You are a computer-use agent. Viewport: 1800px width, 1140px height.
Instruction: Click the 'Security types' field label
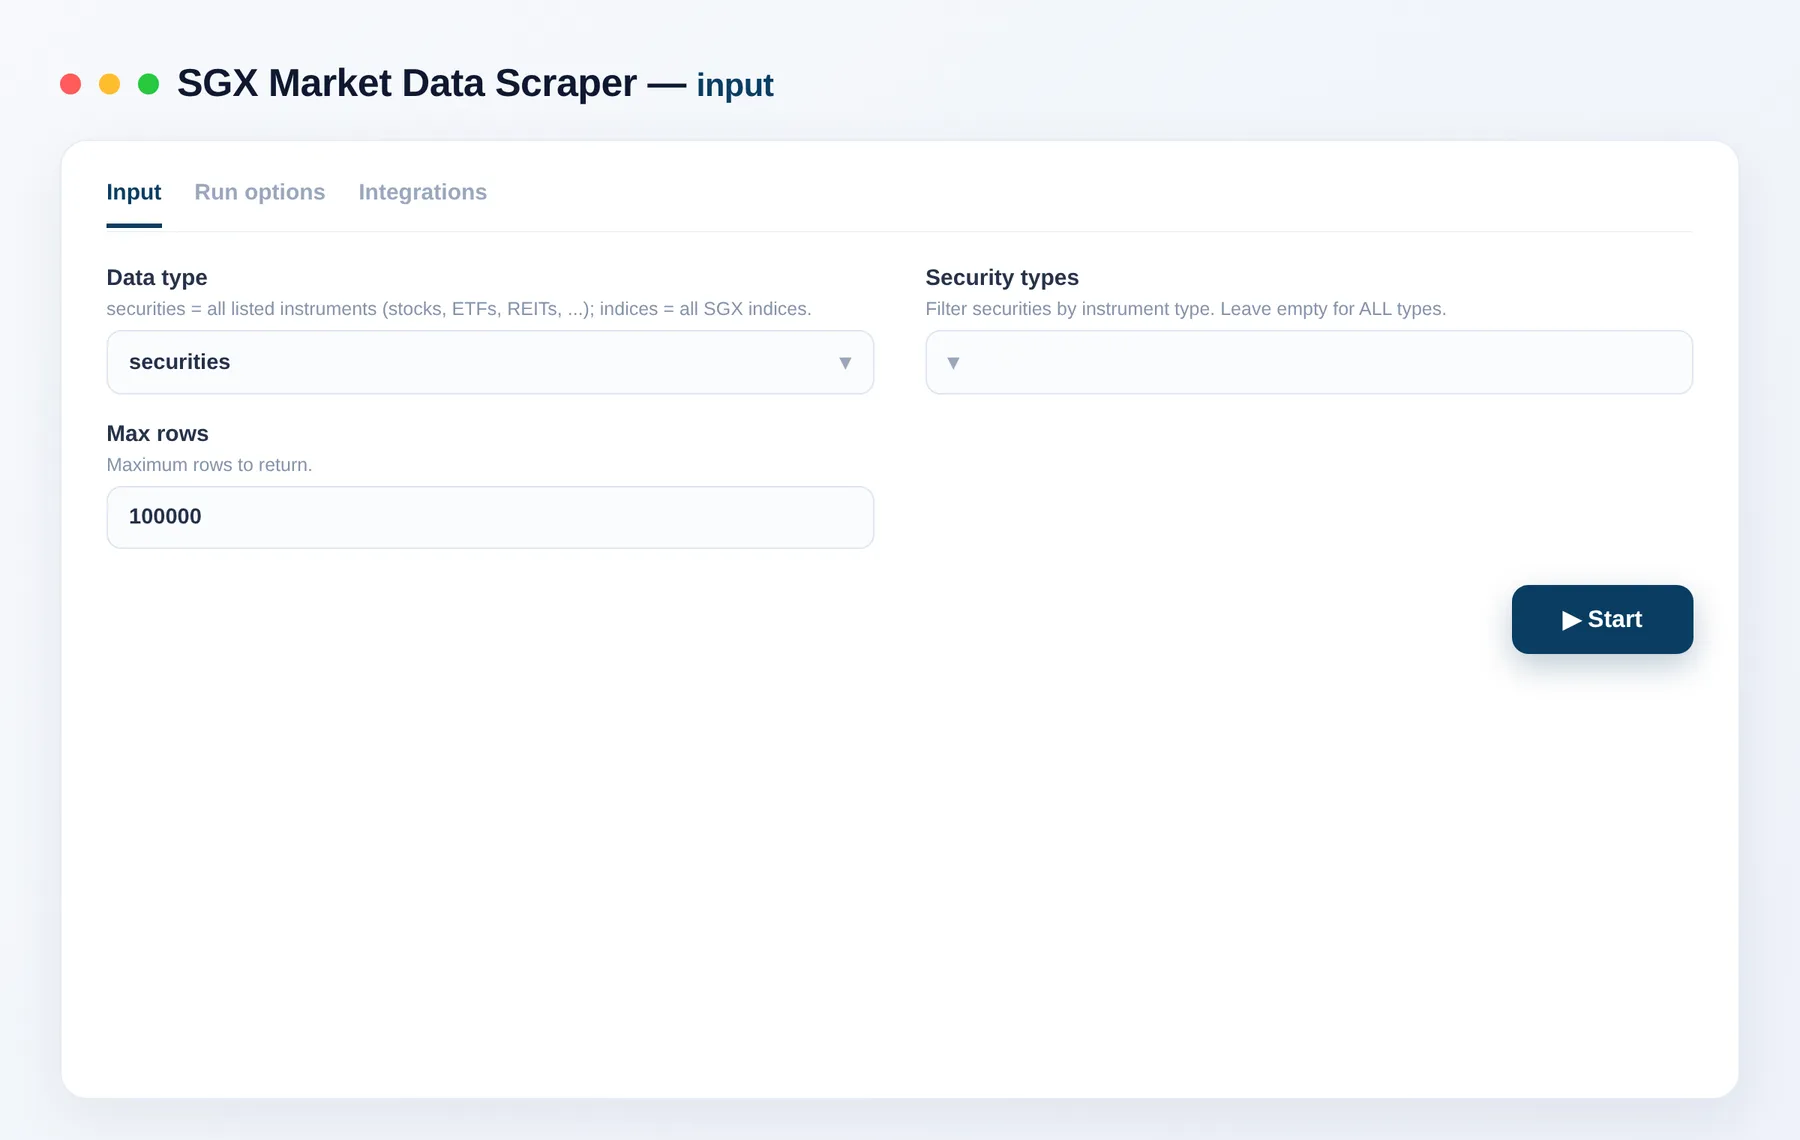1002,278
